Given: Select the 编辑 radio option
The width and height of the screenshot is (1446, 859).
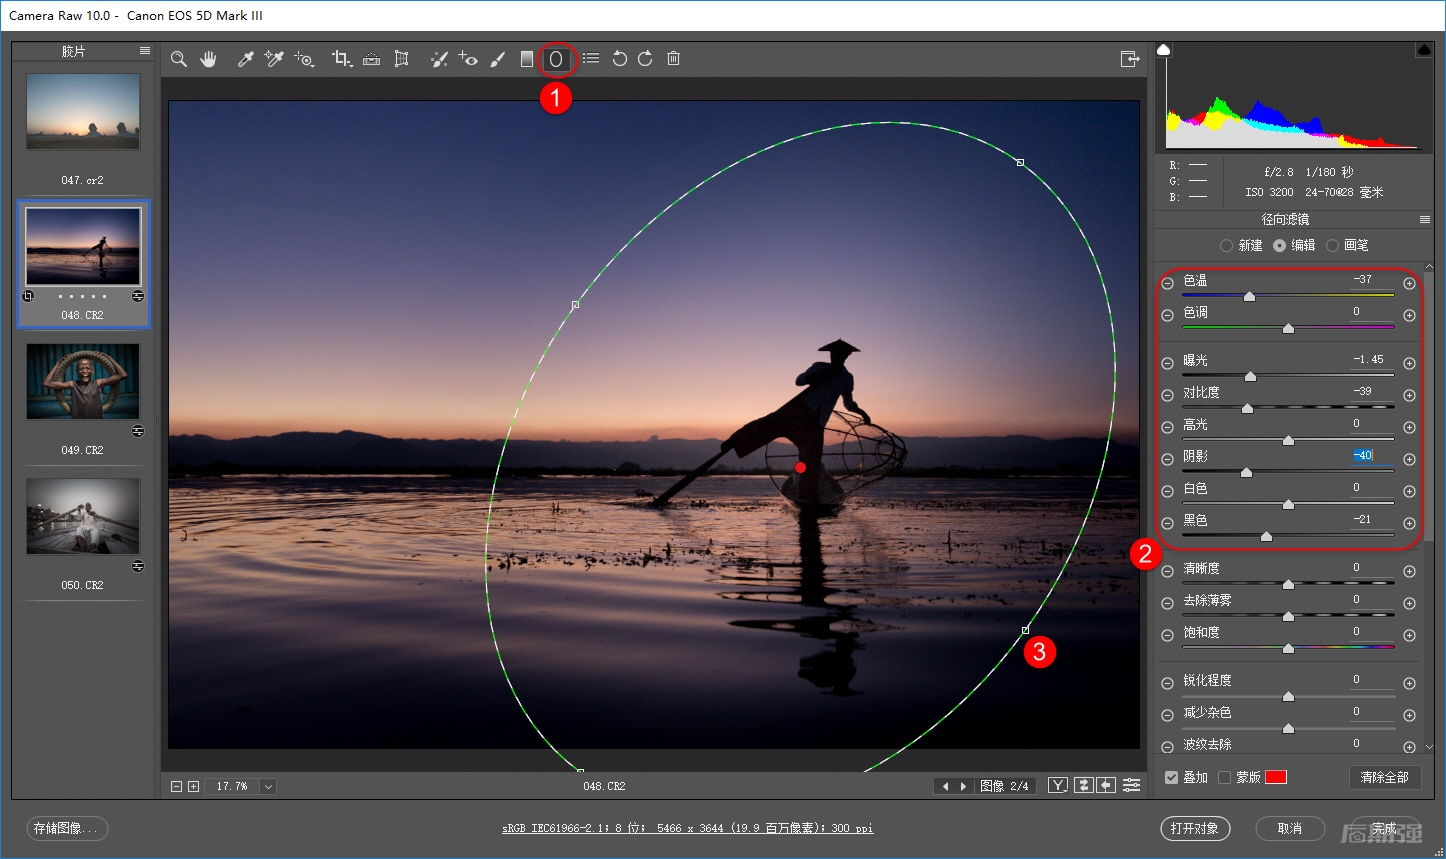Looking at the screenshot, I should 1279,246.
